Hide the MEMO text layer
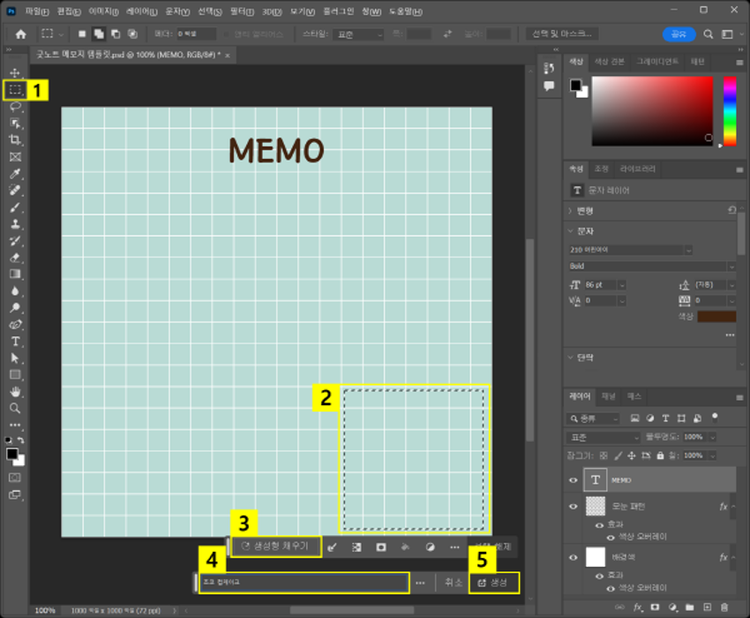 tap(573, 481)
